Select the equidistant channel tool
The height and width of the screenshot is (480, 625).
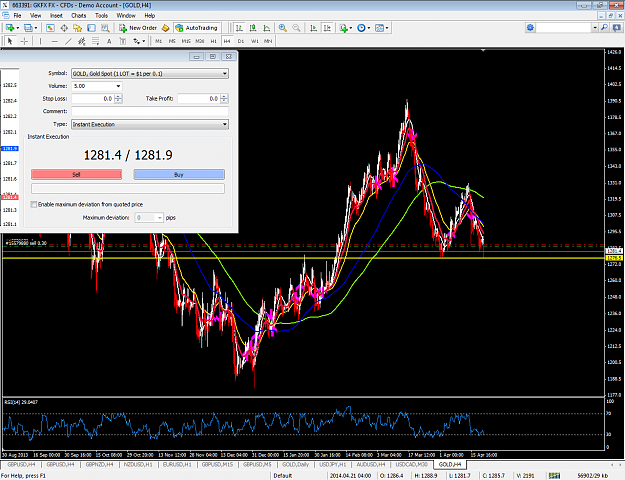pos(82,41)
